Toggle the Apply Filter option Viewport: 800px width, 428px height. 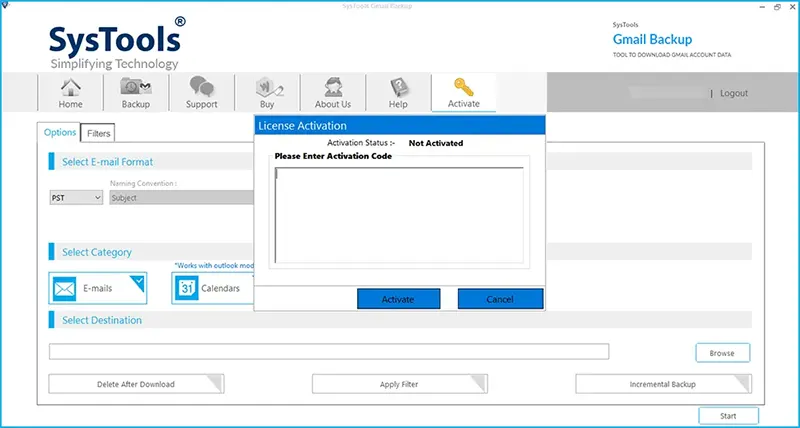pos(399,384)
